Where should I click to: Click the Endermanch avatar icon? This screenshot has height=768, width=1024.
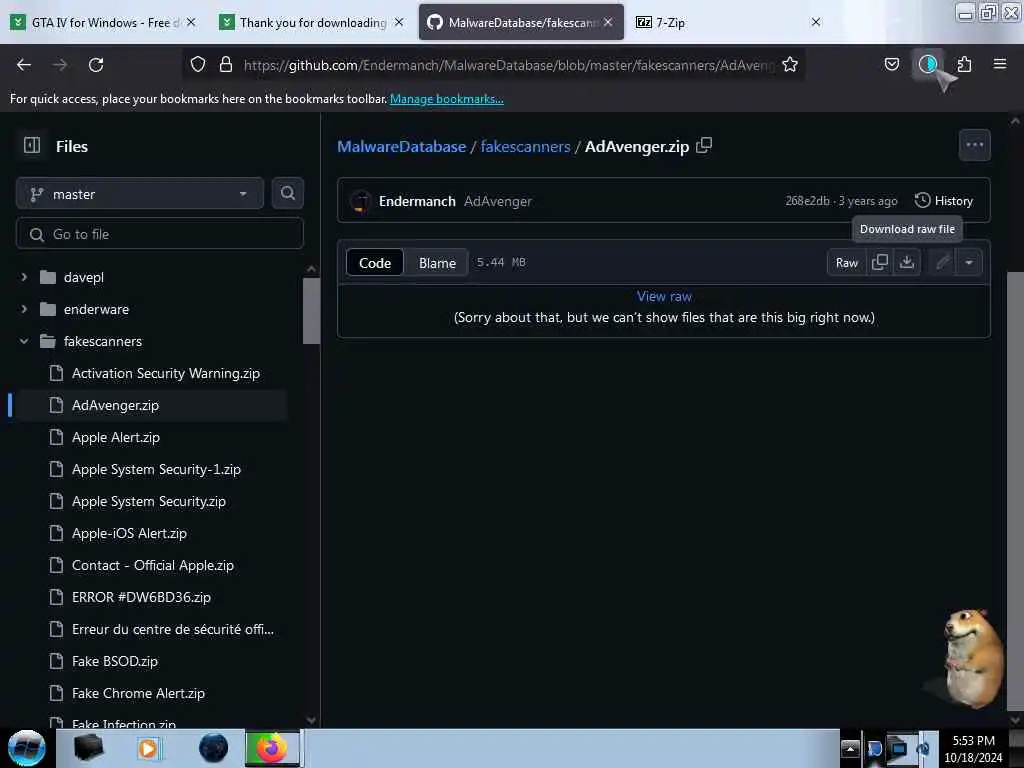click(x=360, y=200)
